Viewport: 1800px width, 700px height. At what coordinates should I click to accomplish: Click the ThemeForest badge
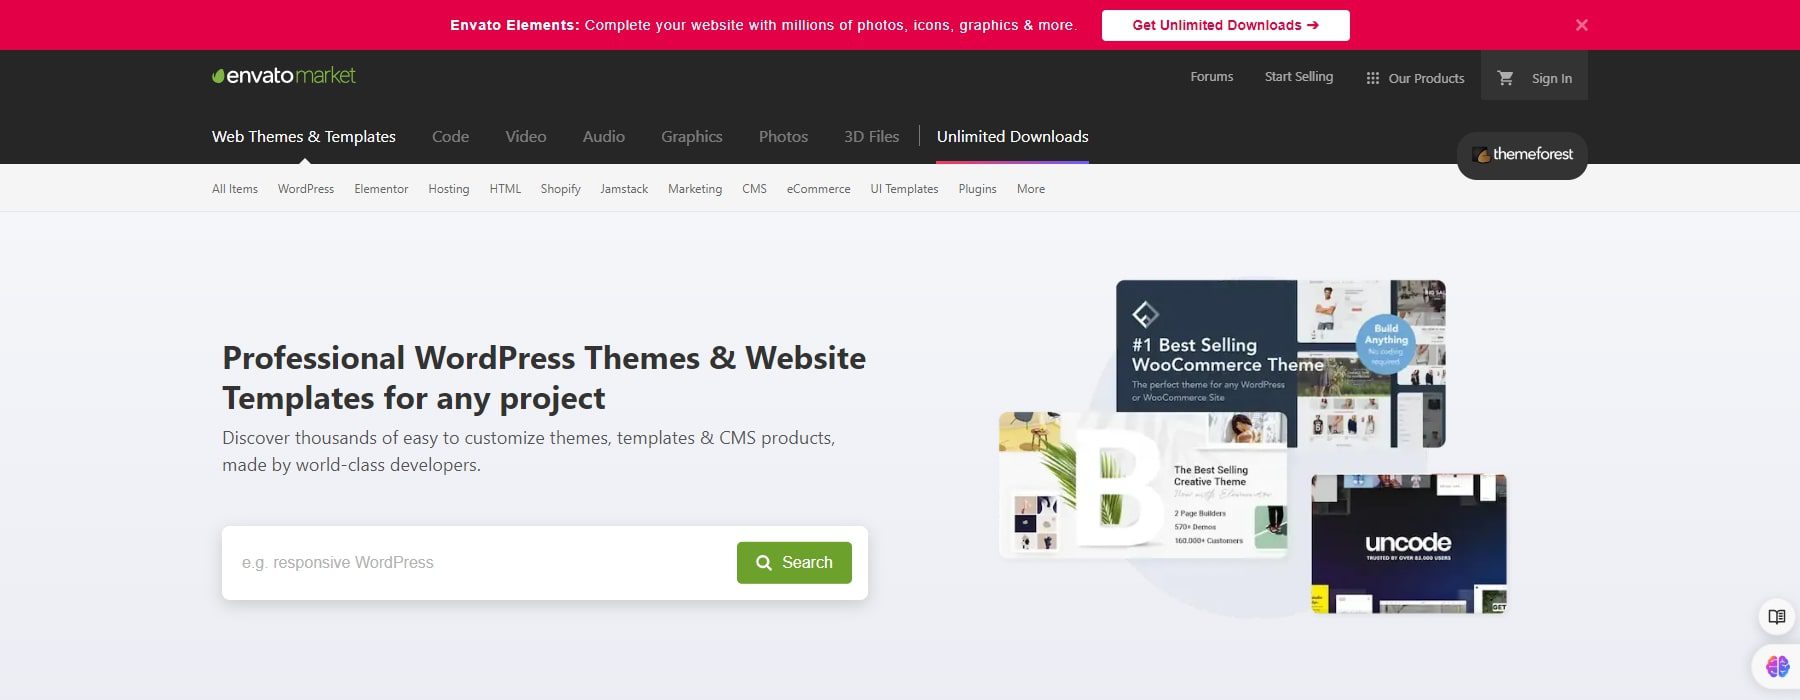pyautogui.click(x=1521, y=155)
